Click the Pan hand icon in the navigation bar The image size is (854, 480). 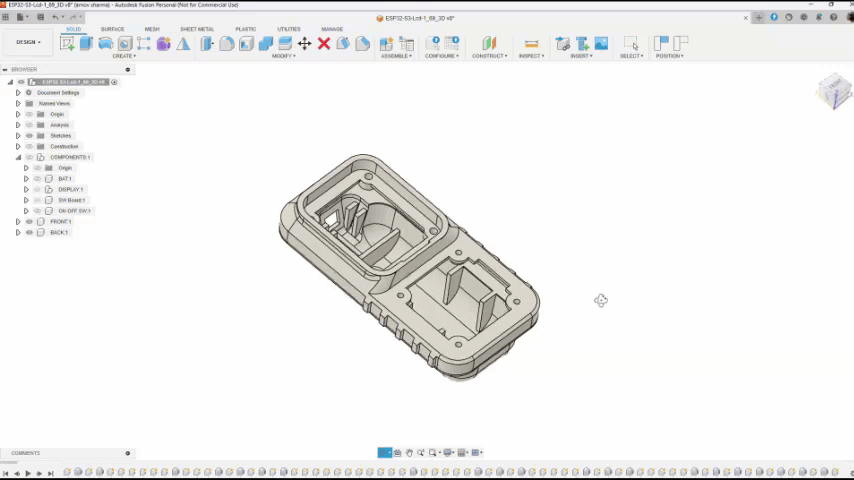pos(409,453)
